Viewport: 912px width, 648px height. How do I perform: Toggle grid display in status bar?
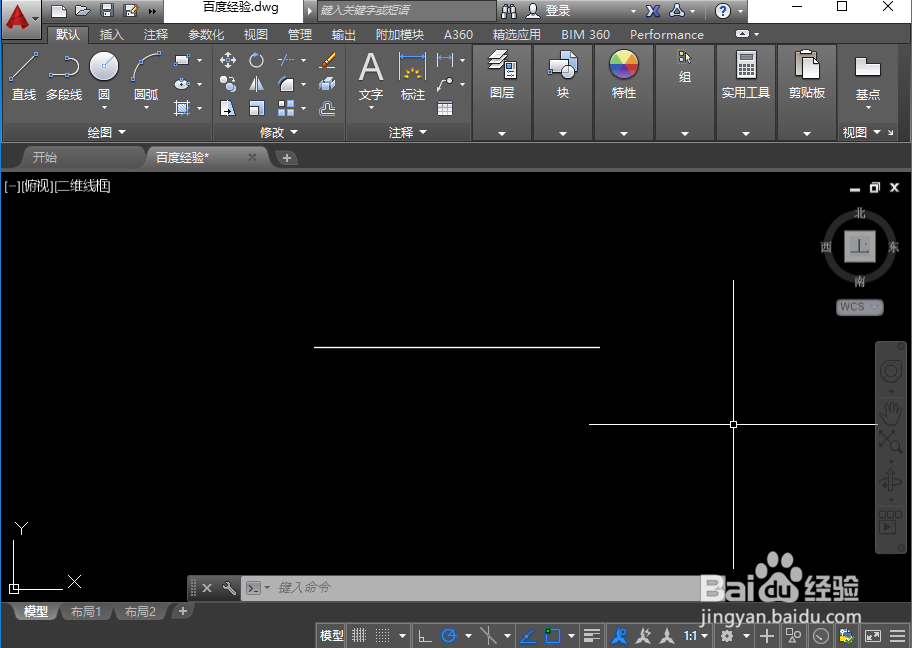359,636
